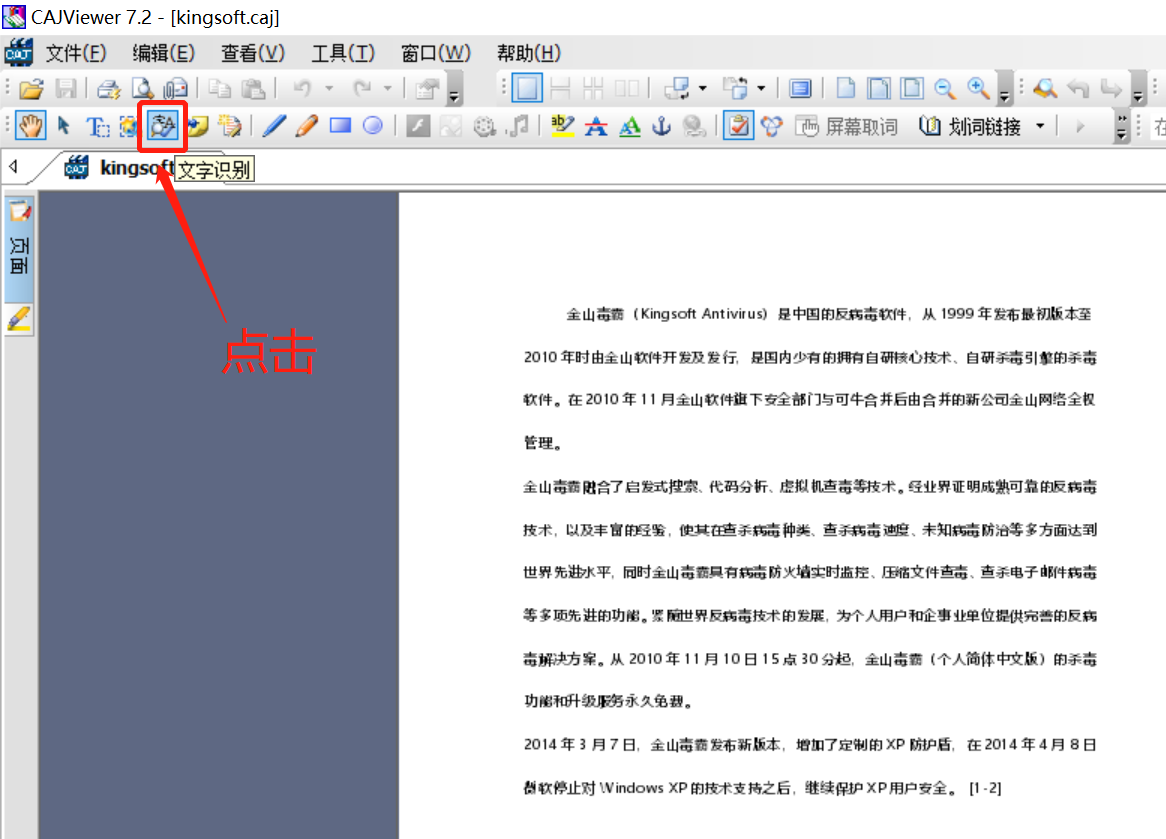Select the strikethrough text tool
The image size is (1166, 839).
coord(596,126)
